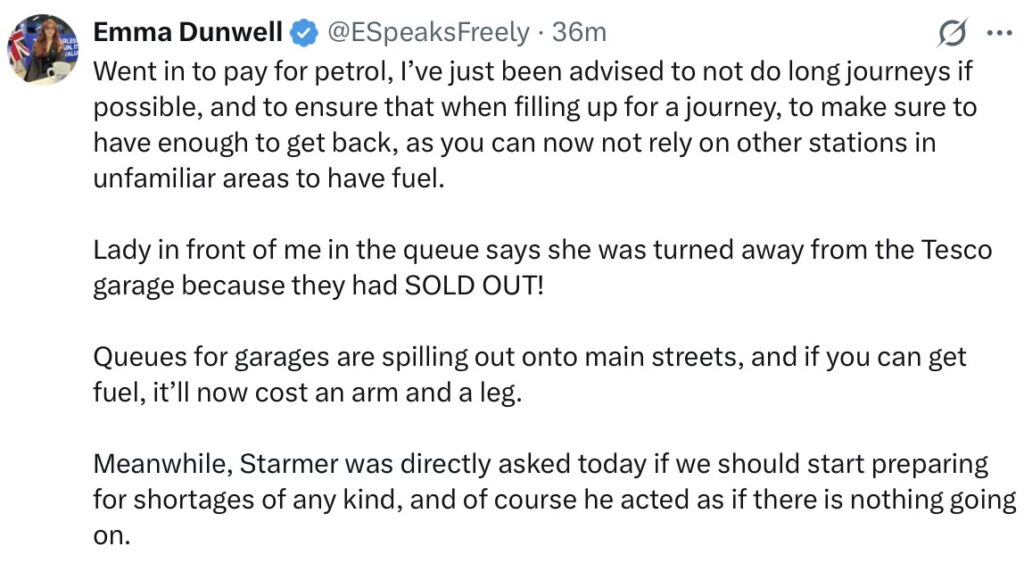Open the @ESpeaksFreely handle link
Image resolution: width=1024 pixels, height=563 pixels.
428,33
